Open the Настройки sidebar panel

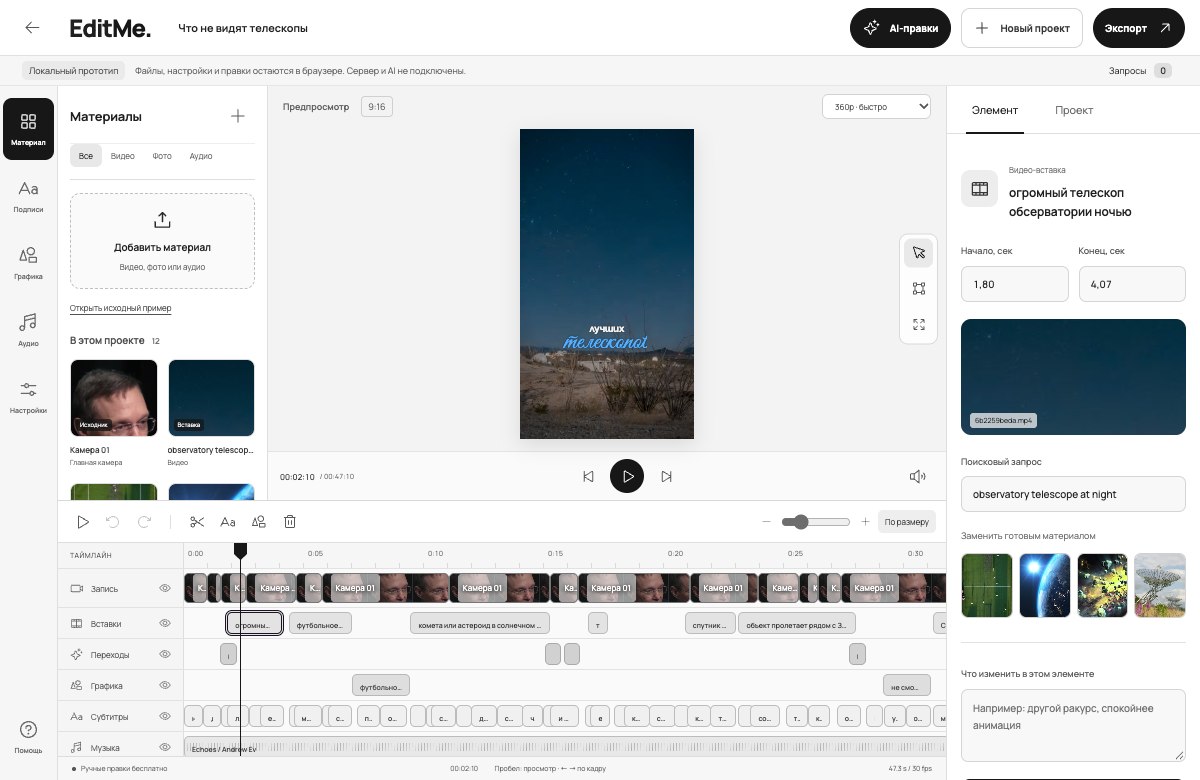(28, 397)
